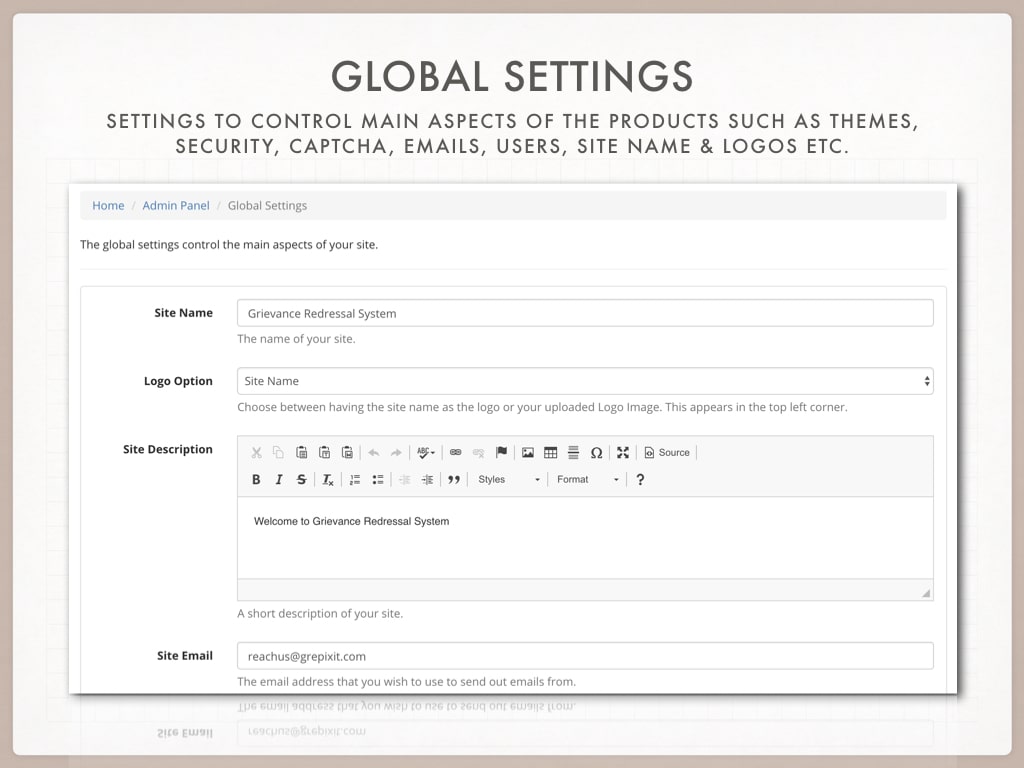The height and width of the screenshot is (768, 1024).
Task: Go to Home via breadcrumb
Action: pos(108,205)
